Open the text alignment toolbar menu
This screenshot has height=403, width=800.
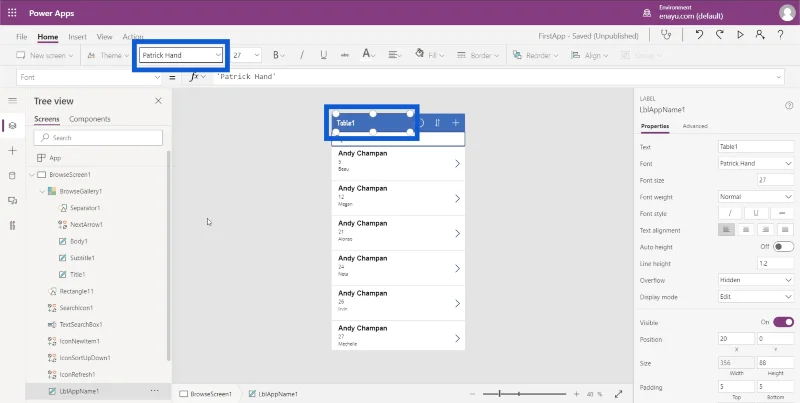click(x=394, y=55)
